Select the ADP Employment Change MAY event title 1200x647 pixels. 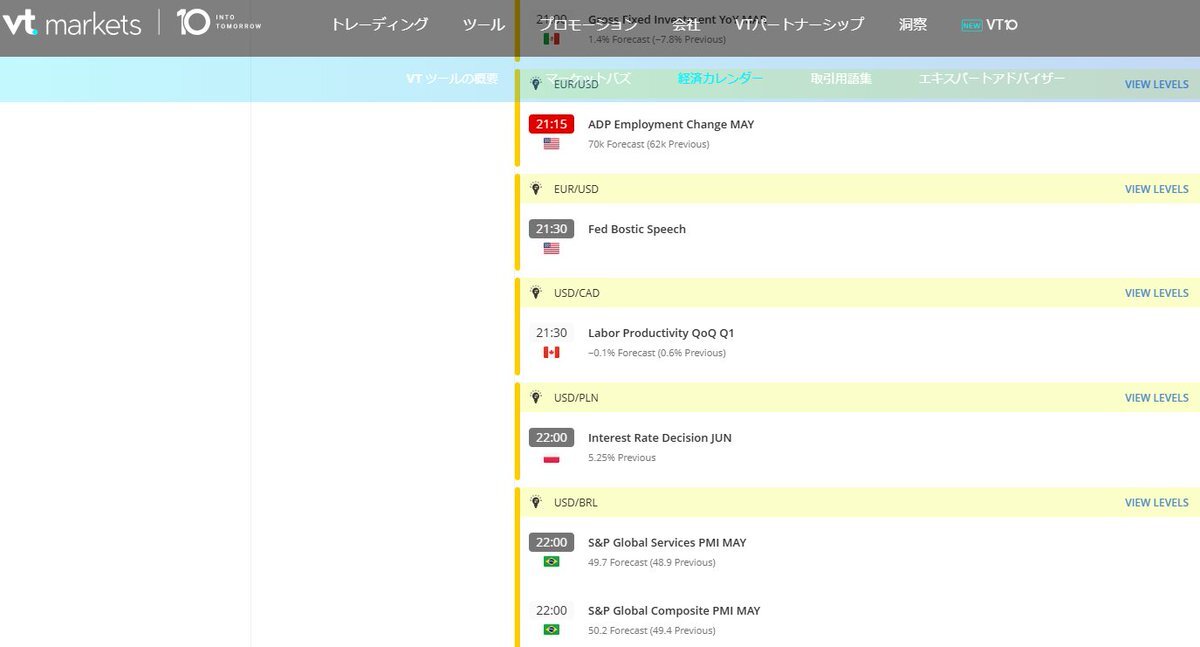pyautogui.click(x=671, y=125)
